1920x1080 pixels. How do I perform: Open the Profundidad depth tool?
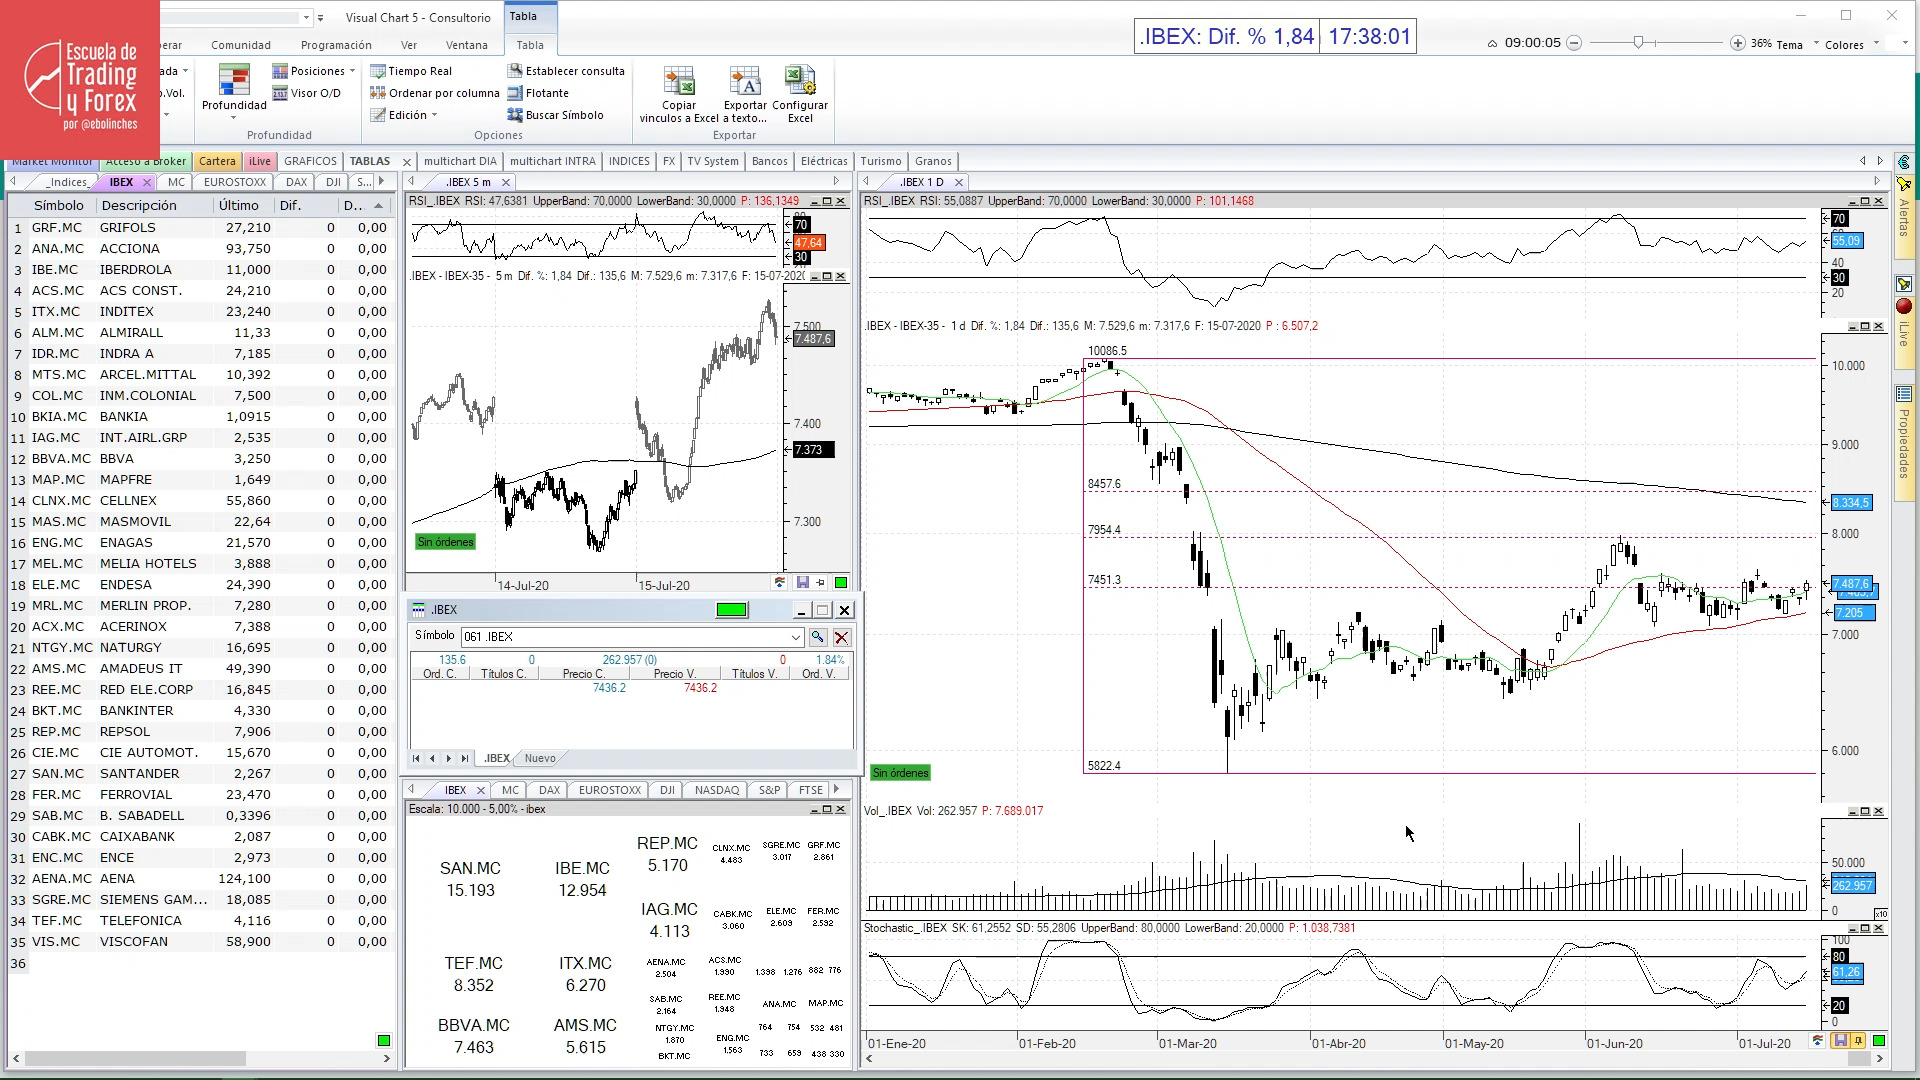point(234,88)
